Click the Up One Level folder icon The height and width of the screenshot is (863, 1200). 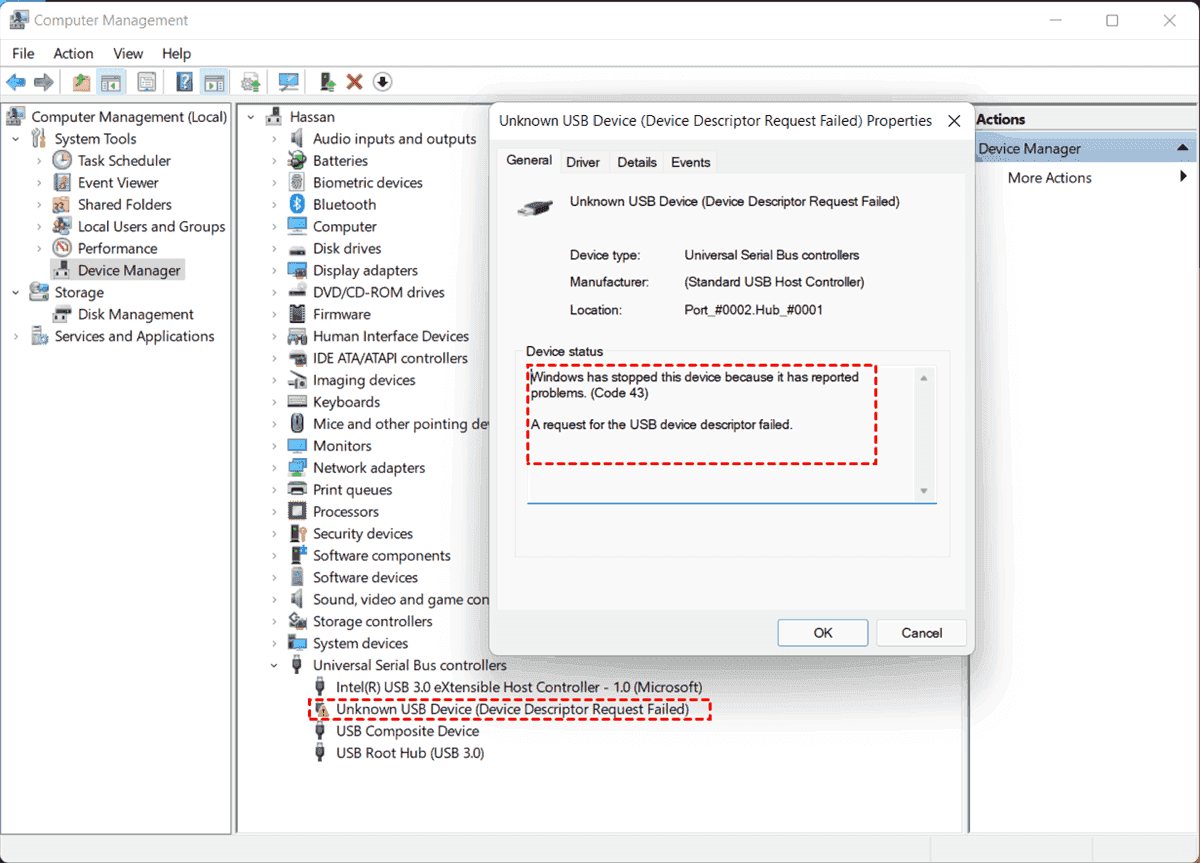tap(81, 82)
